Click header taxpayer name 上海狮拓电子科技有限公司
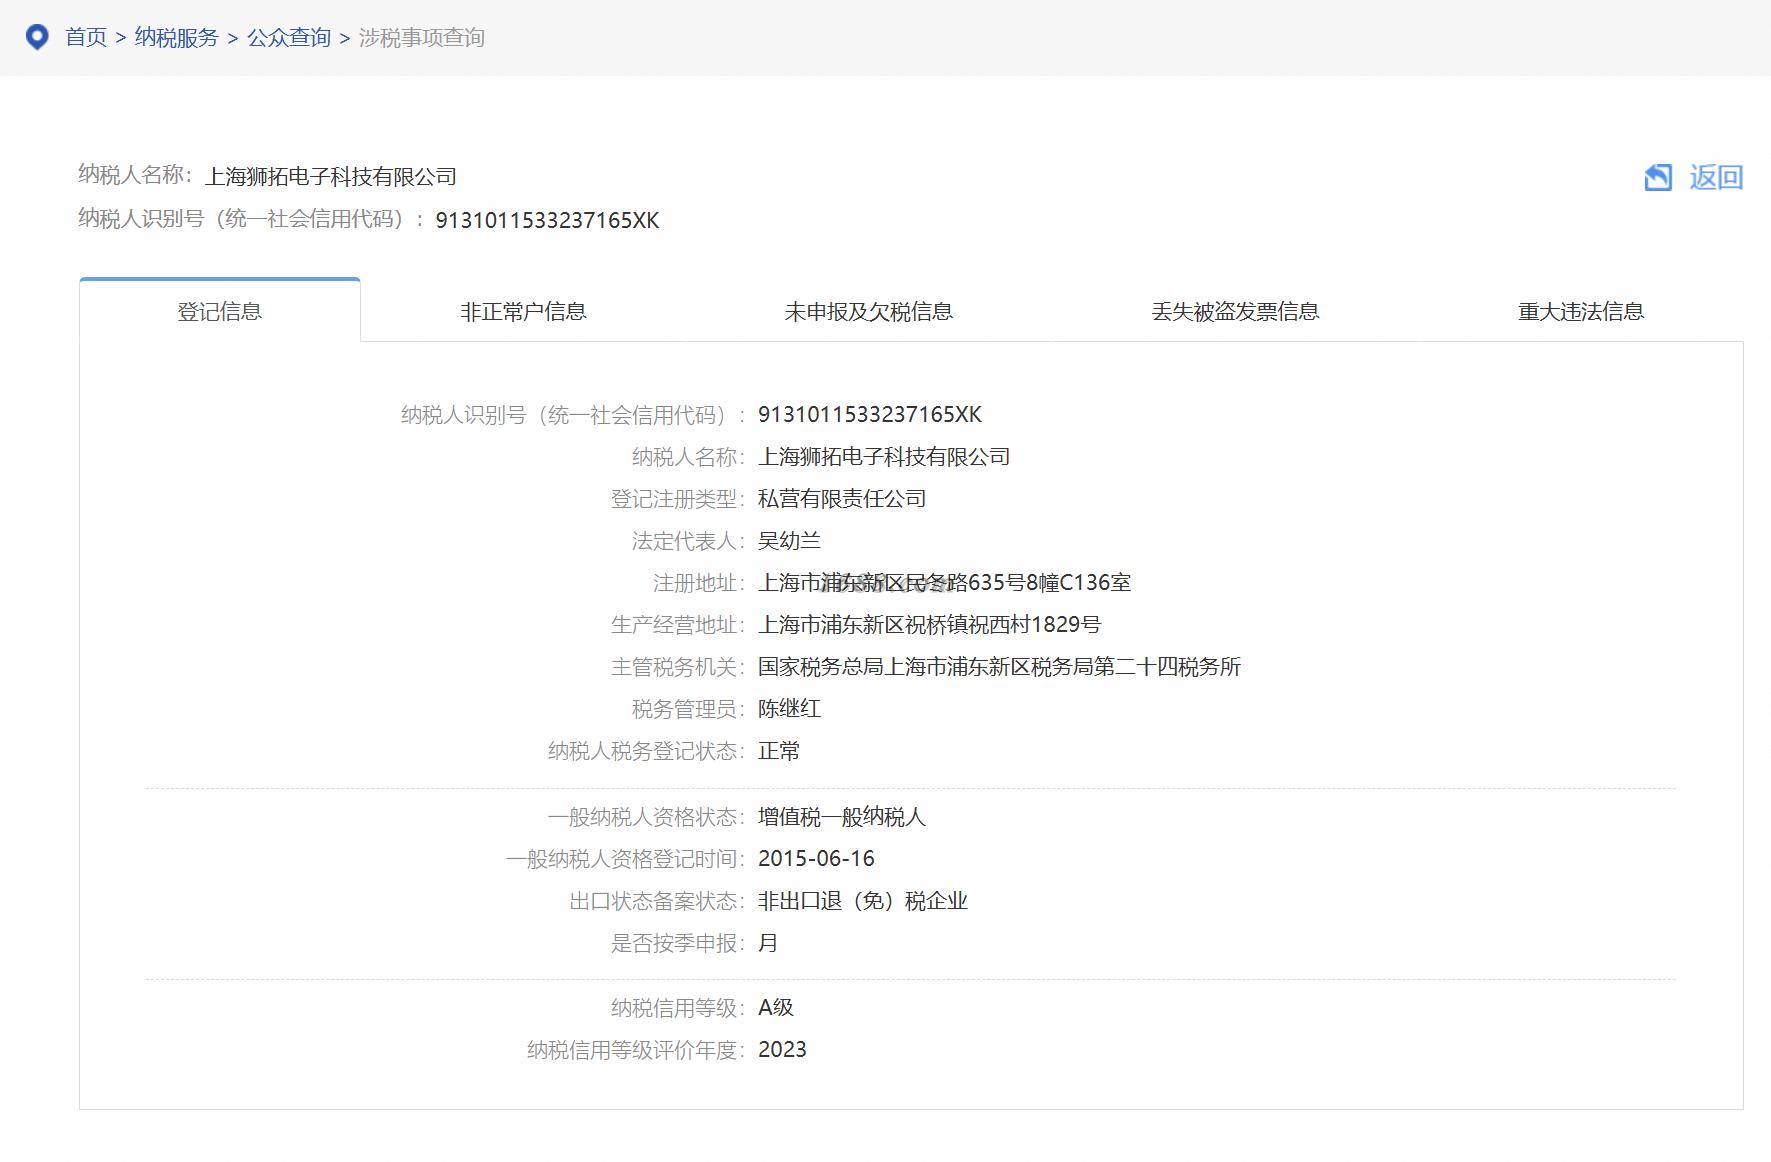Image resolution: width=1771 pixels, height=1162 pixels. pyautogui.click(x=331, y=177)
